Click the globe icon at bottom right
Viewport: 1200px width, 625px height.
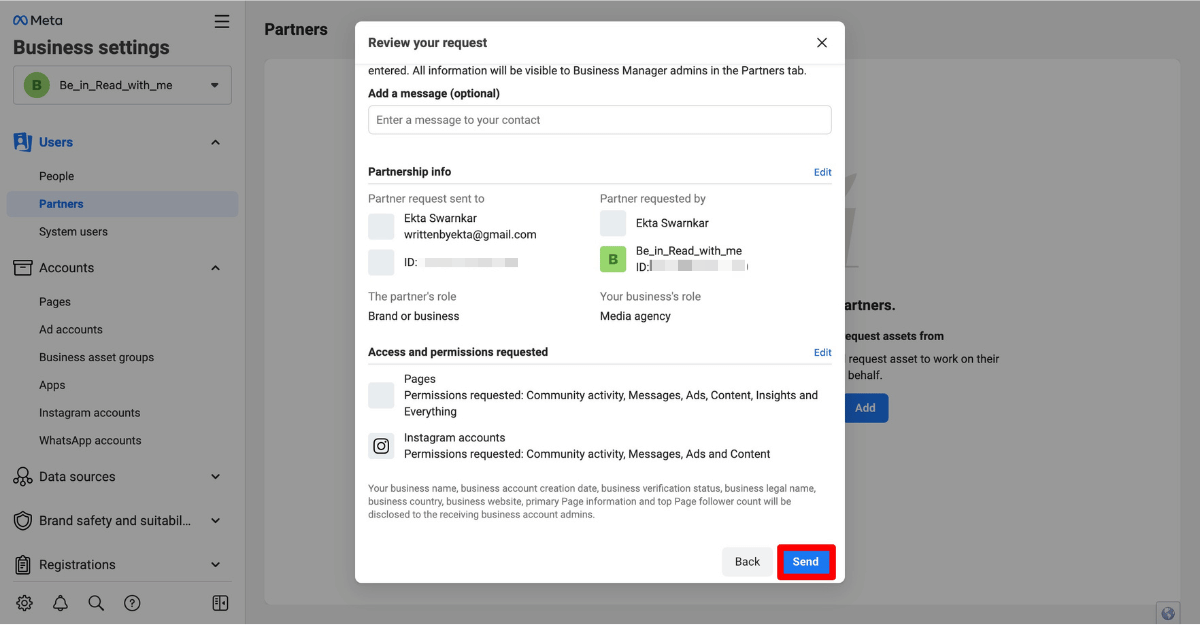tap(1167, 611)
